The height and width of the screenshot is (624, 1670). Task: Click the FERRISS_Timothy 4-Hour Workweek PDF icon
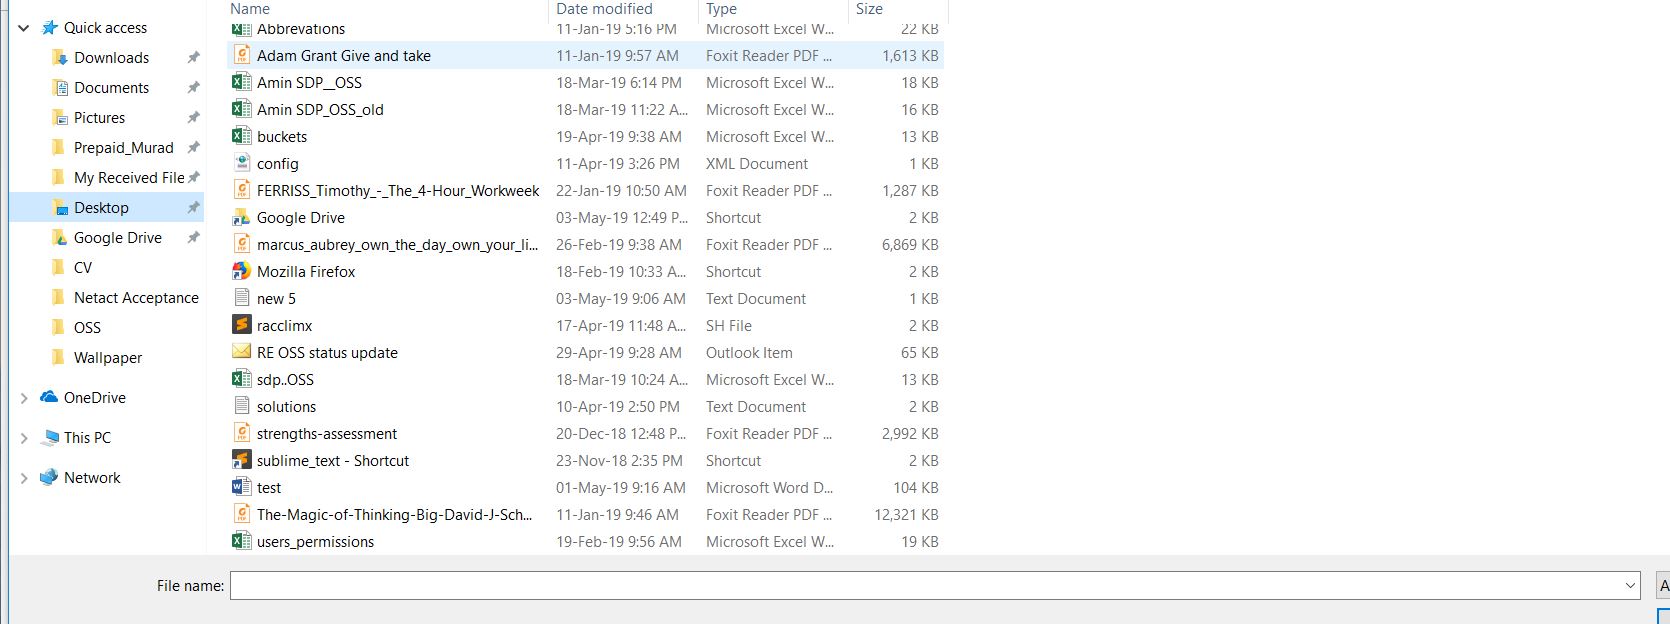pos(241,190)
